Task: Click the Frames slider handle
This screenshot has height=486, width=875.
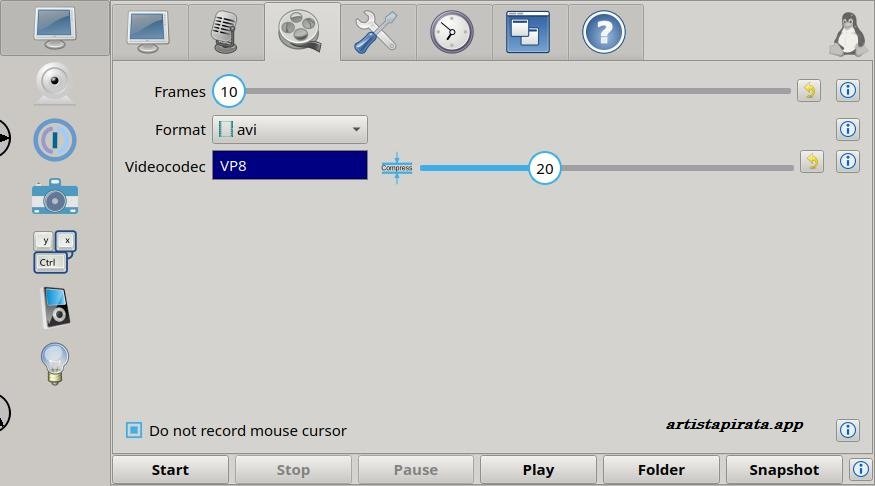Action: pos(229,92)
